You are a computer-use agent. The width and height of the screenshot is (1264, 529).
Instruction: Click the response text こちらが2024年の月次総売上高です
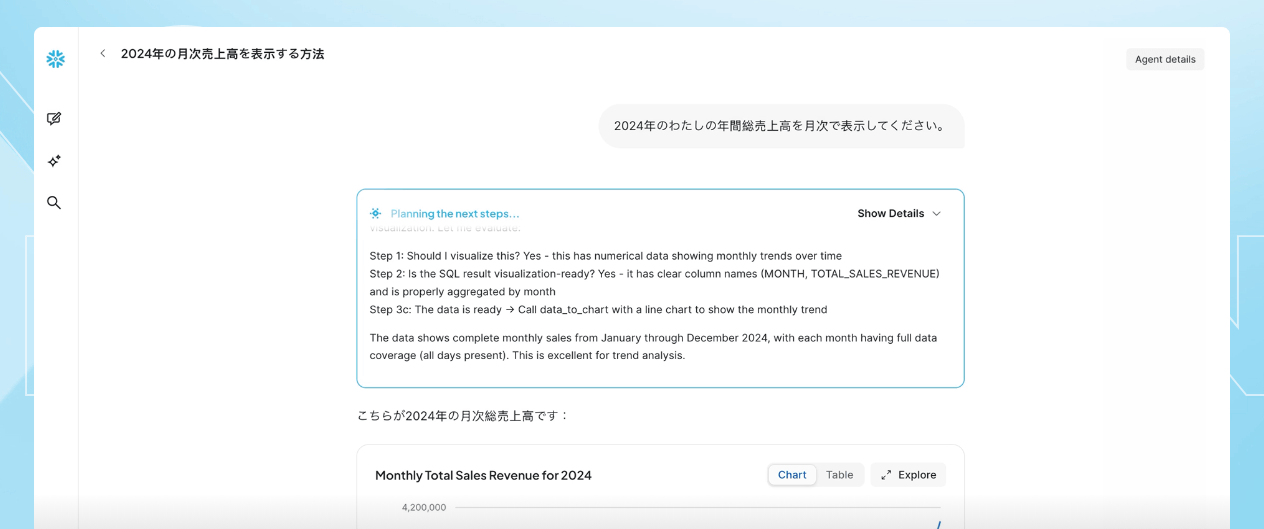point(462,415)
